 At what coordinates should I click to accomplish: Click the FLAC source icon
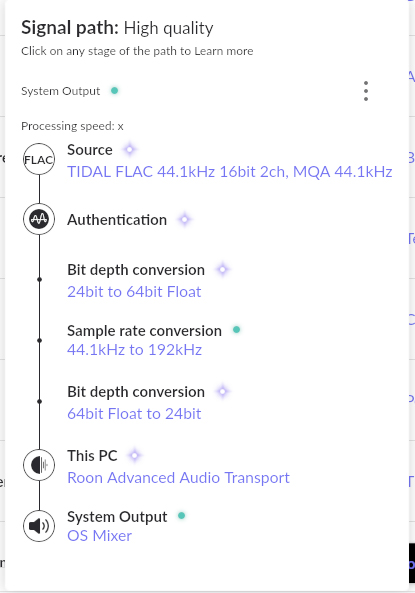click(x=39, y=159)
